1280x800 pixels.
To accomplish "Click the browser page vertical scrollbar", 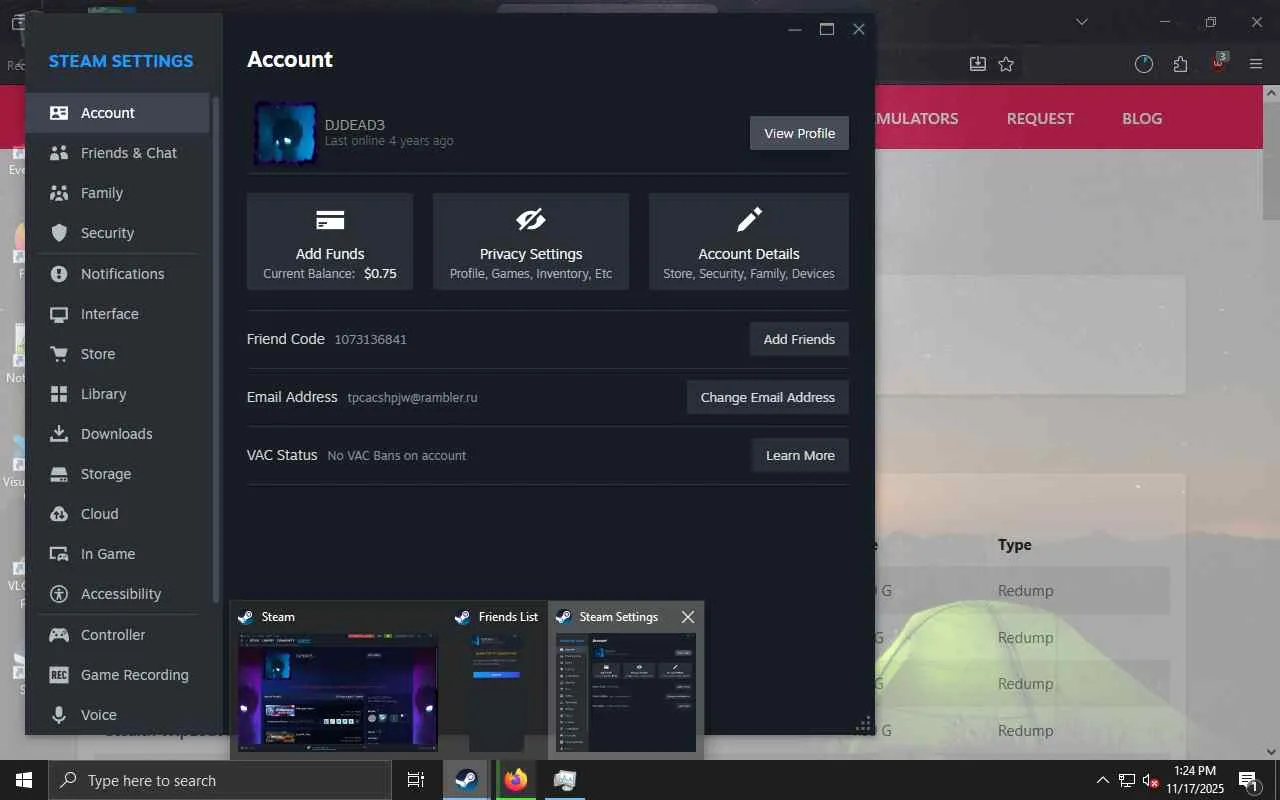I will (1272, 158).
